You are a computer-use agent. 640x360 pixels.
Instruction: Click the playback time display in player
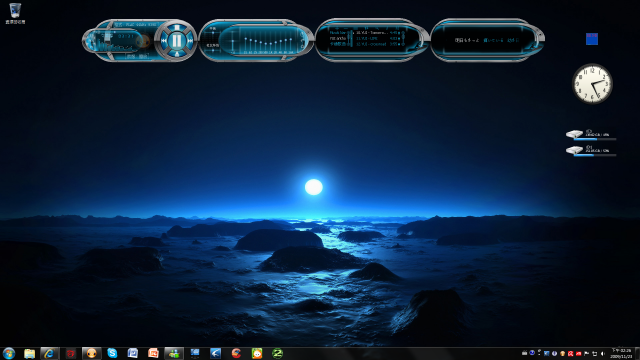point(125,36)
